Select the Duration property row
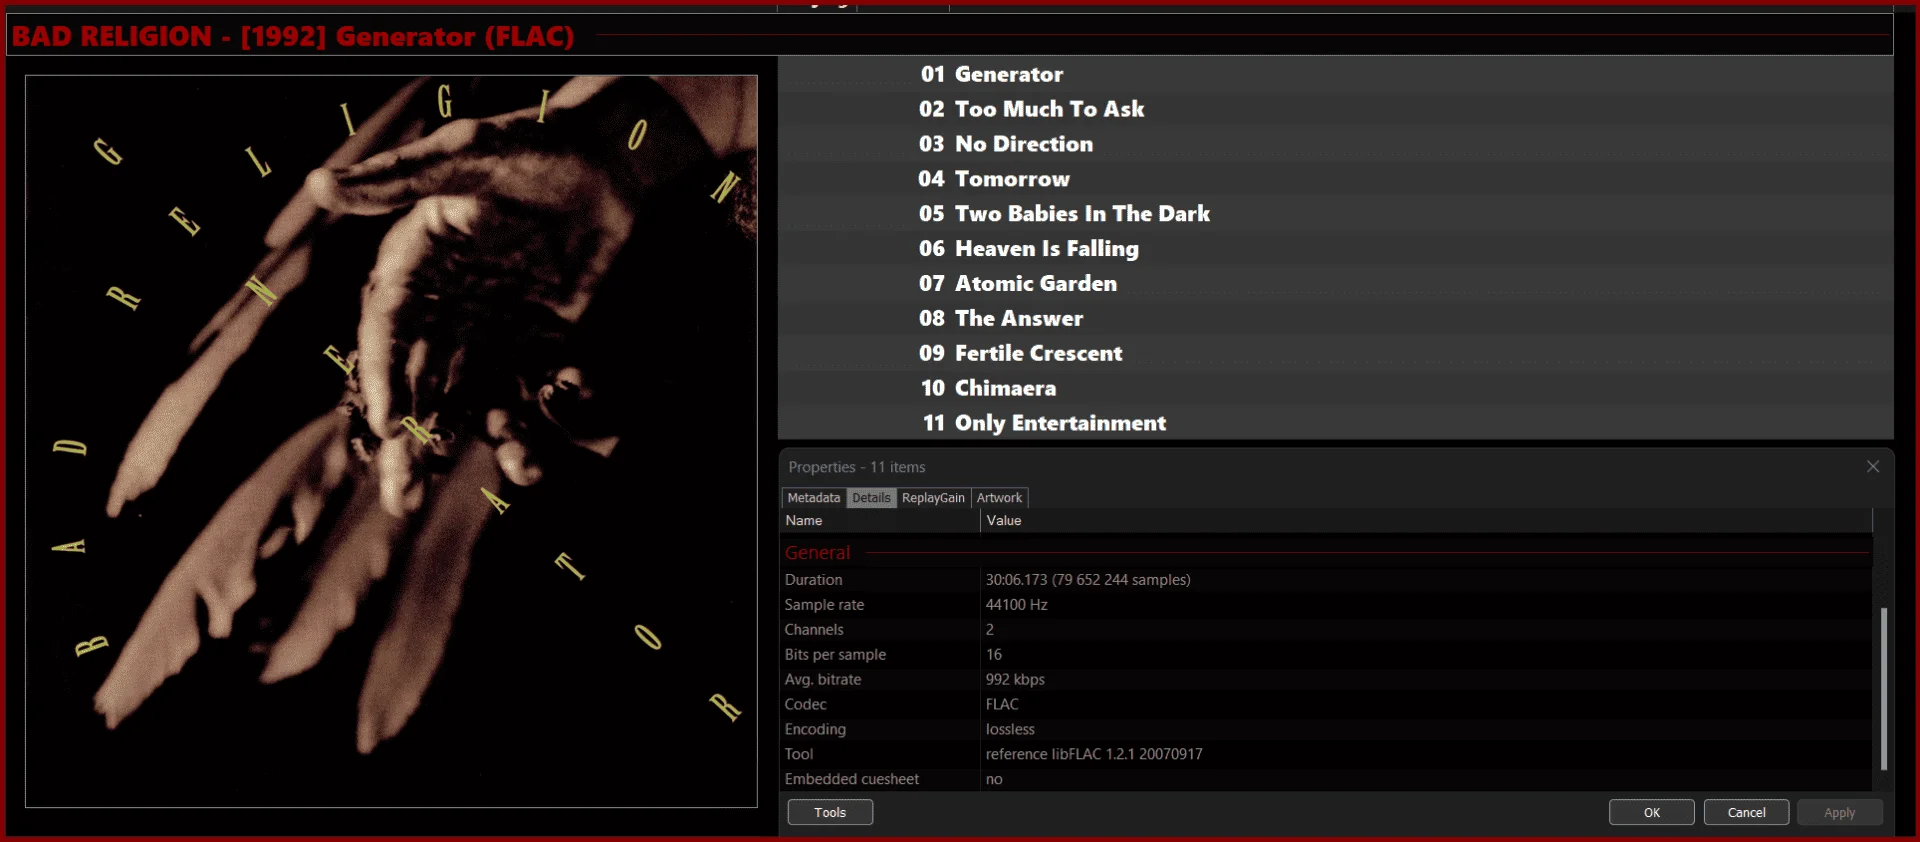The height and width of the screenshot is (842, 1920). tap(1326, 580)
